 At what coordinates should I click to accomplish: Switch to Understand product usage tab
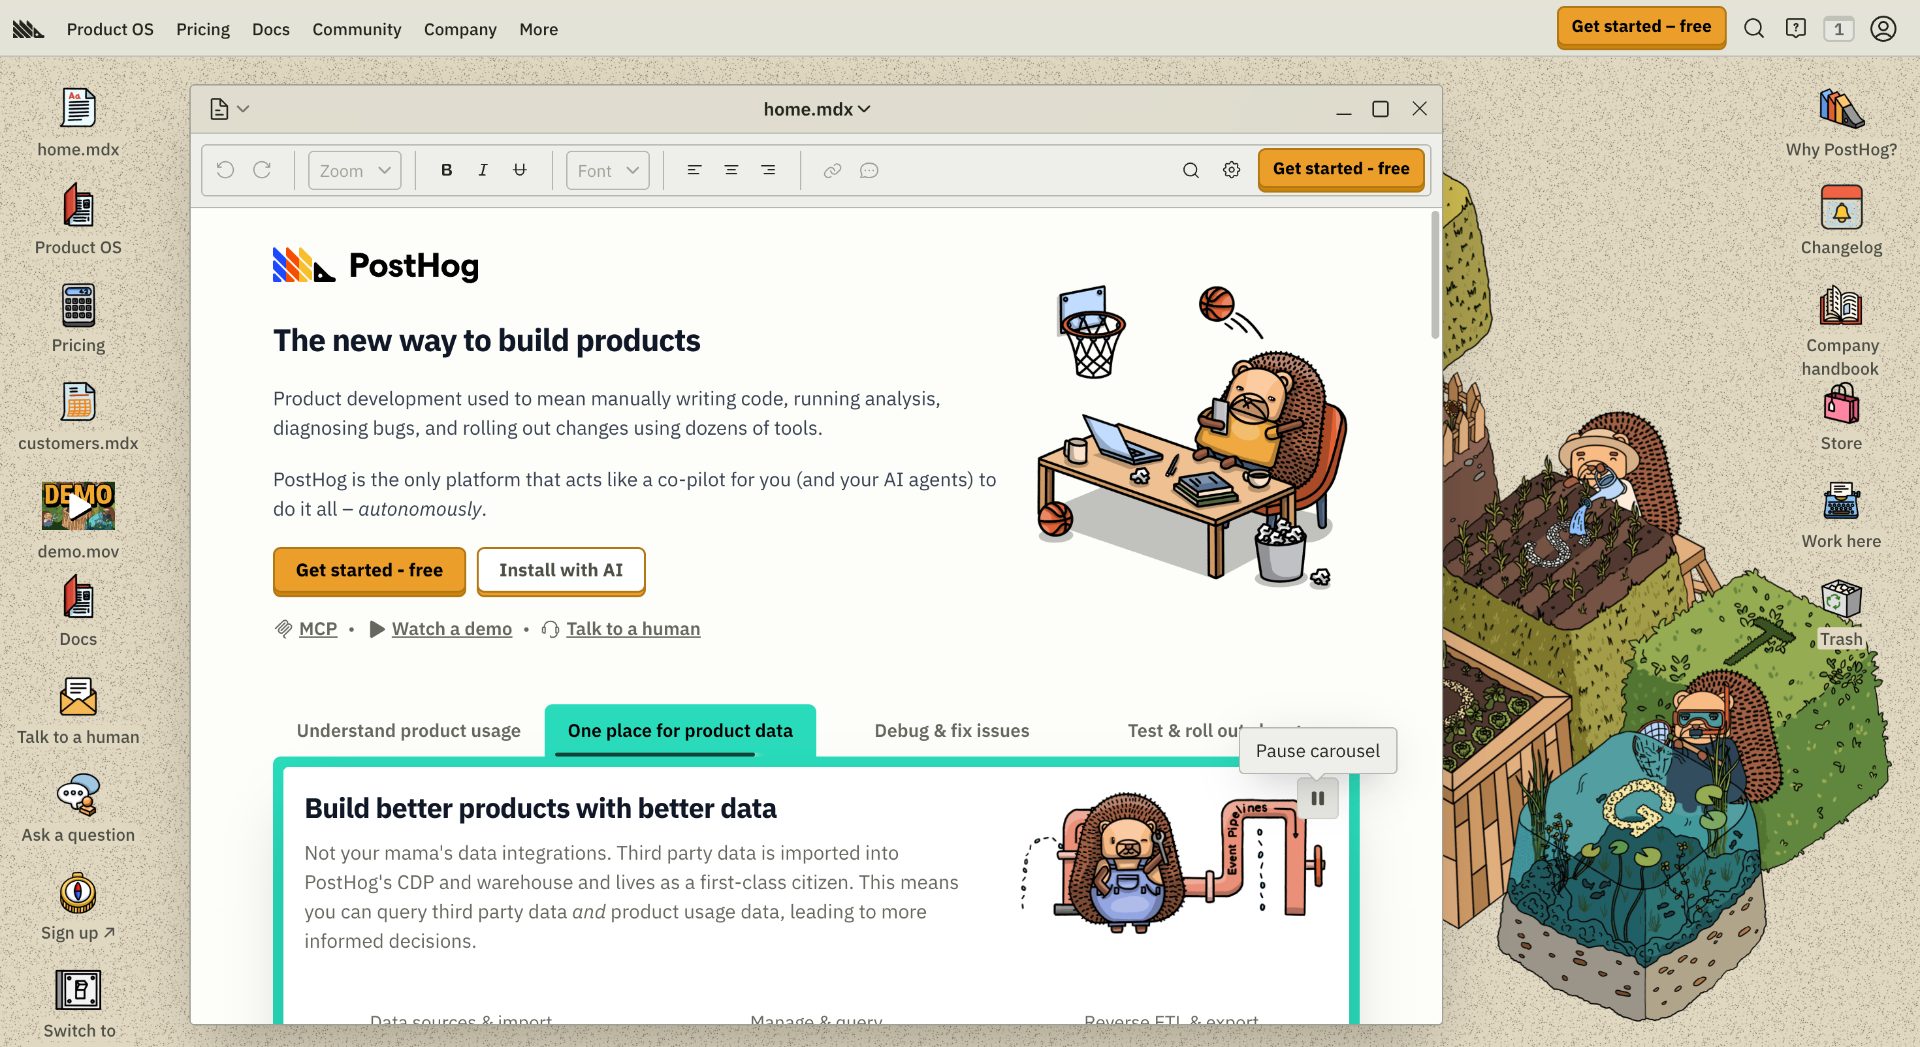coord(409,731)
